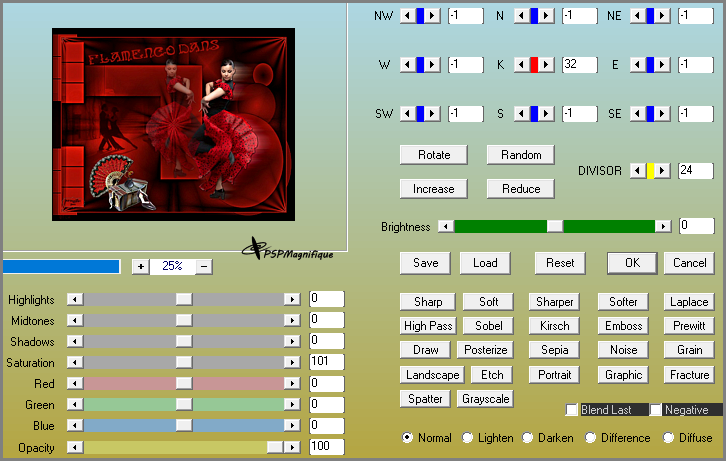Apply the Sepia preset filter
Screen dimensions: 726x461
[x=554, y=350]
